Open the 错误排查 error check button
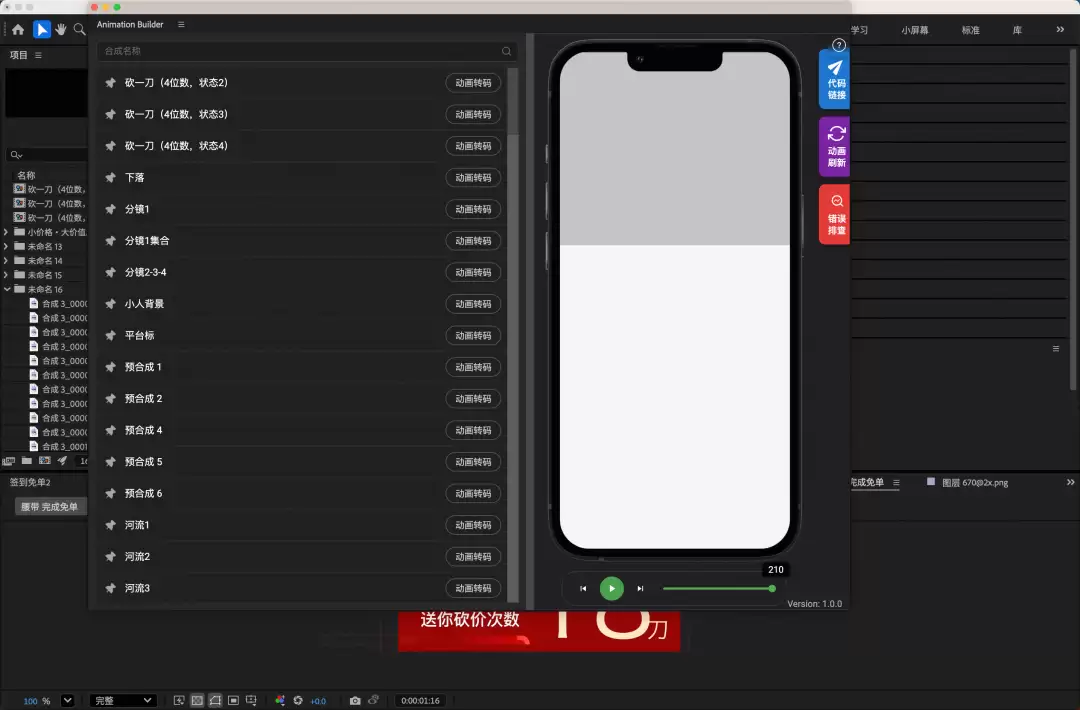Viewport: 1080px width, 710px height. click(835, 214)
